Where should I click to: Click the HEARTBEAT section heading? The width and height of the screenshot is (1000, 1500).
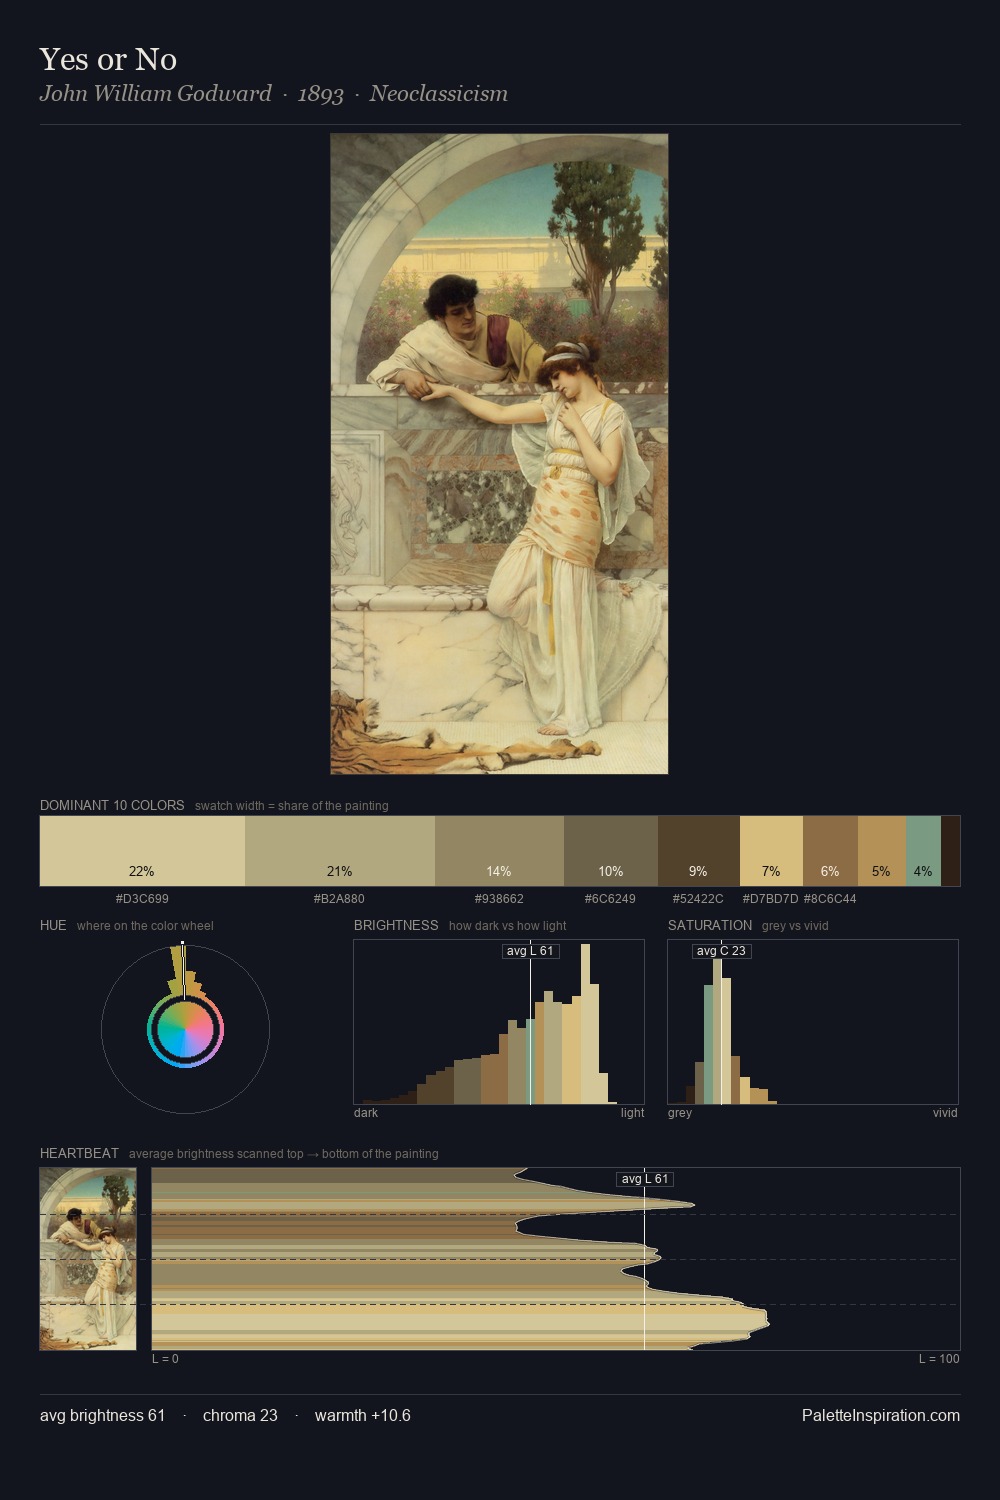coord(79,1153)
